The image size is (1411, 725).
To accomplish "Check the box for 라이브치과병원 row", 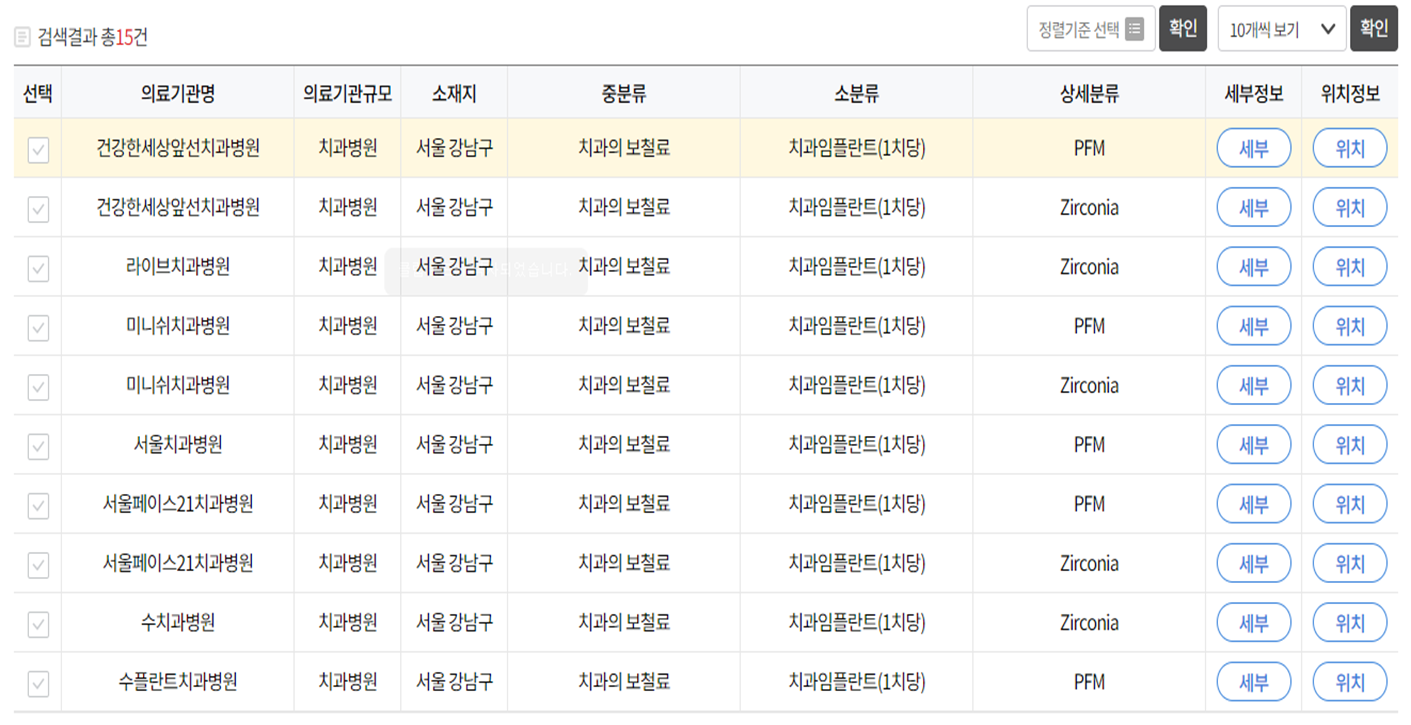I will tap(38, 268).
